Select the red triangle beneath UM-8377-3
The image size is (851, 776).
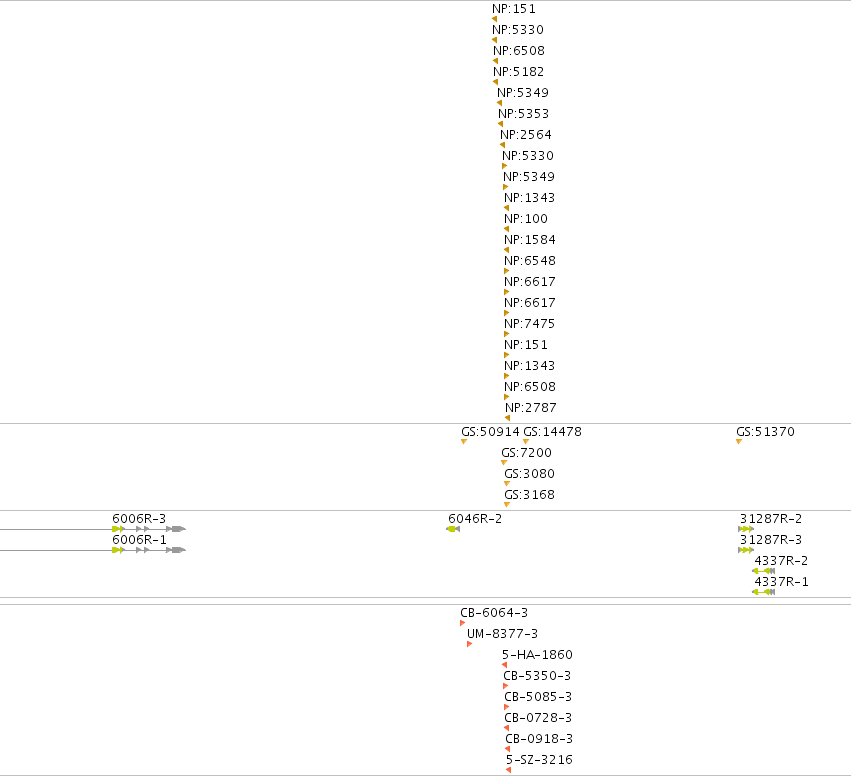click(x=469, y=644)
